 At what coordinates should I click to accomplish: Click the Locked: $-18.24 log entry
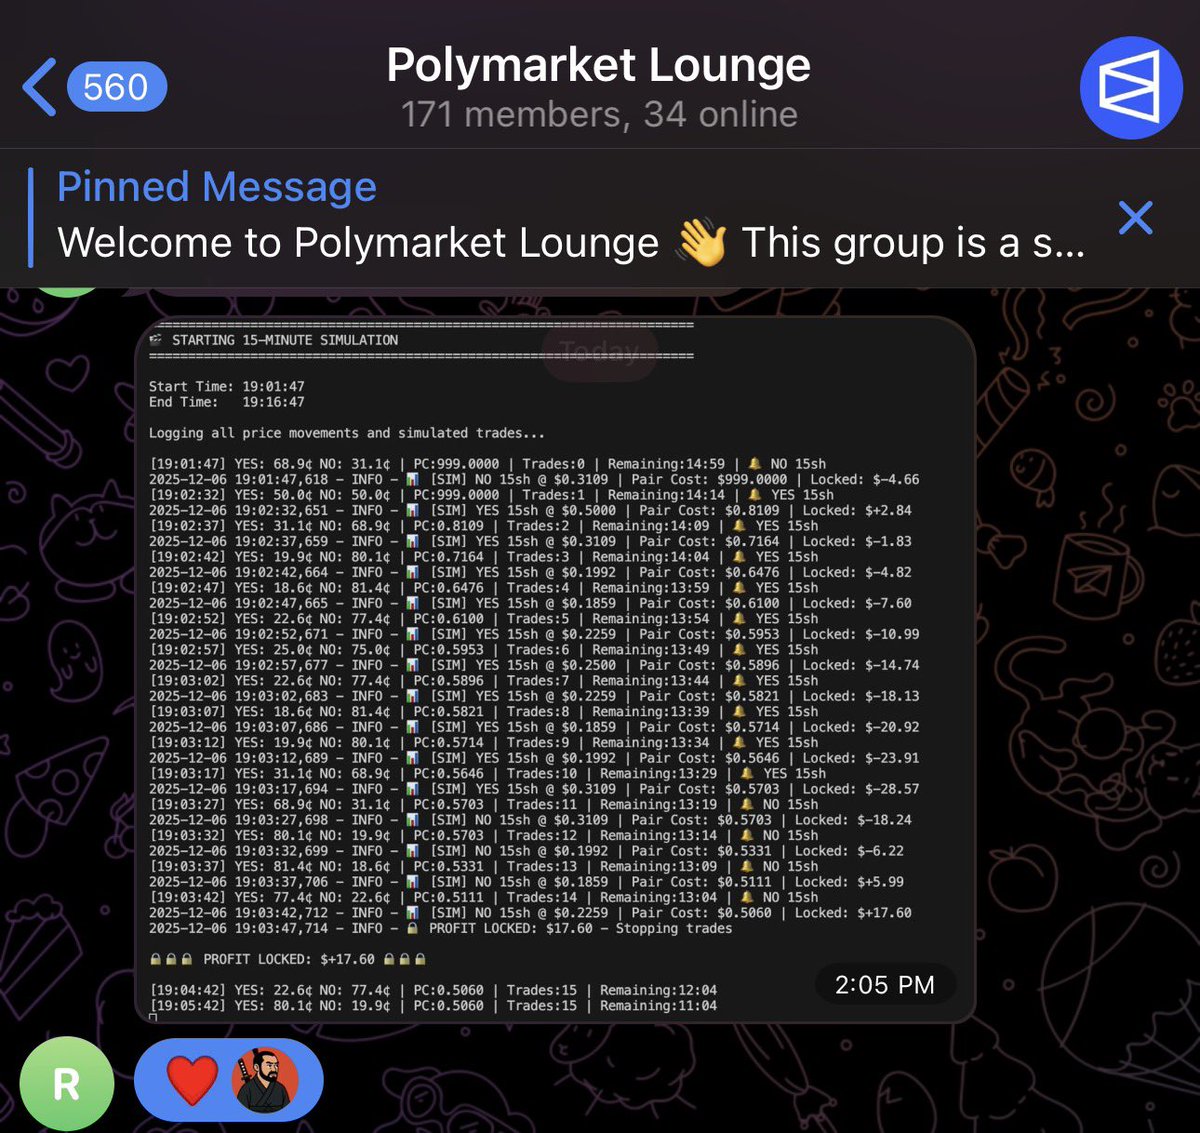(x=530, y=820)
